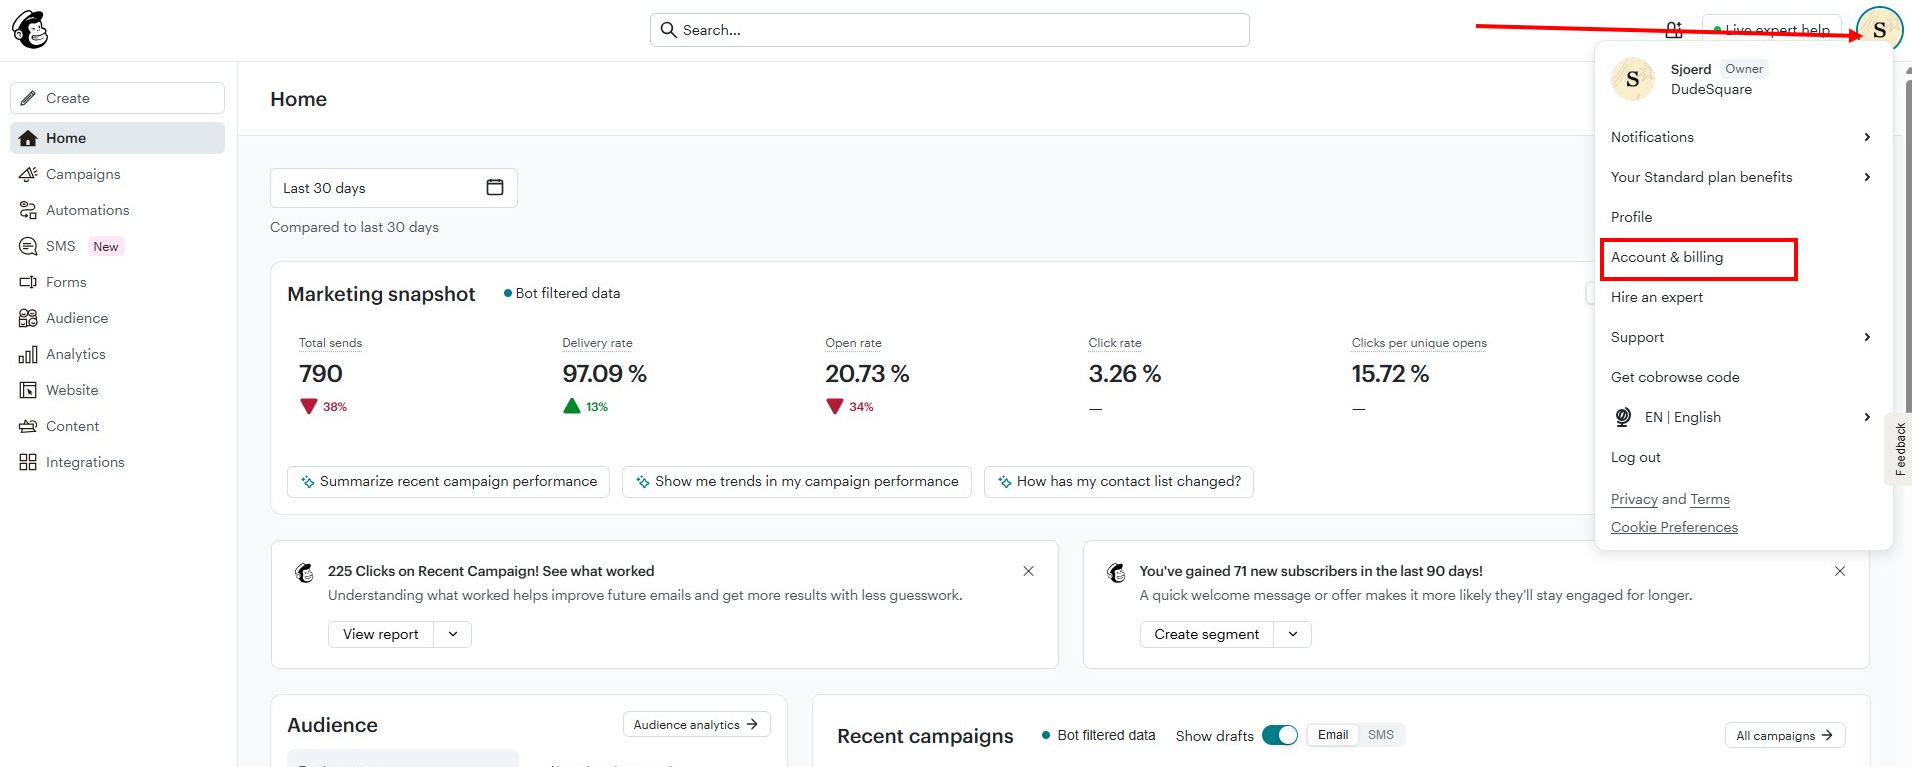Click the Home house icon in sidebar
Screen dimensions: 1912x767
(28, 138)
